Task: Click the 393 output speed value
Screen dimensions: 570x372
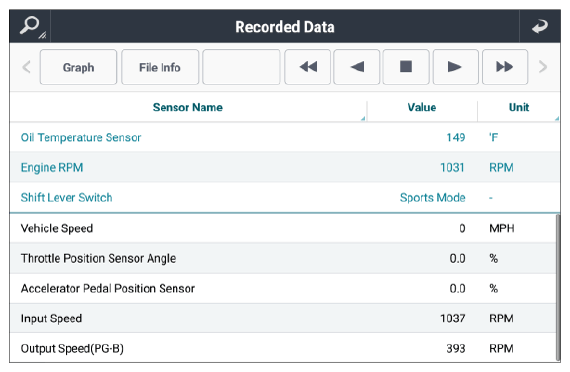Action: 456,348
